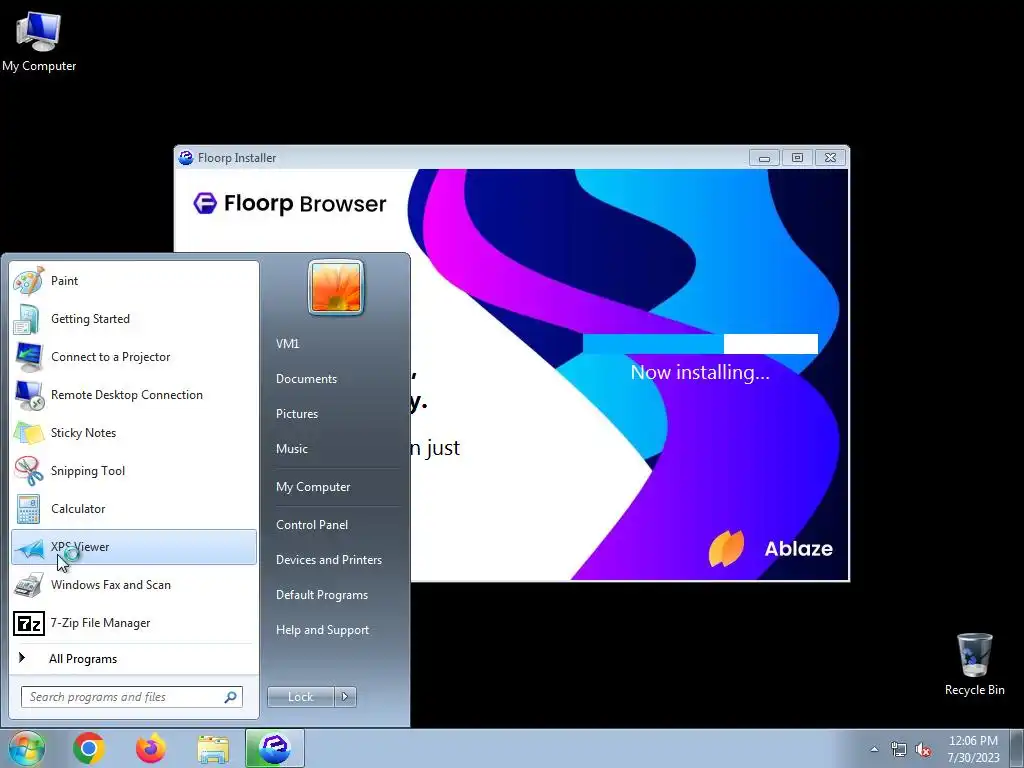The image size is (1024, 768).
Task: Click the Sticky Notes icon
Action: click(29, 432)
